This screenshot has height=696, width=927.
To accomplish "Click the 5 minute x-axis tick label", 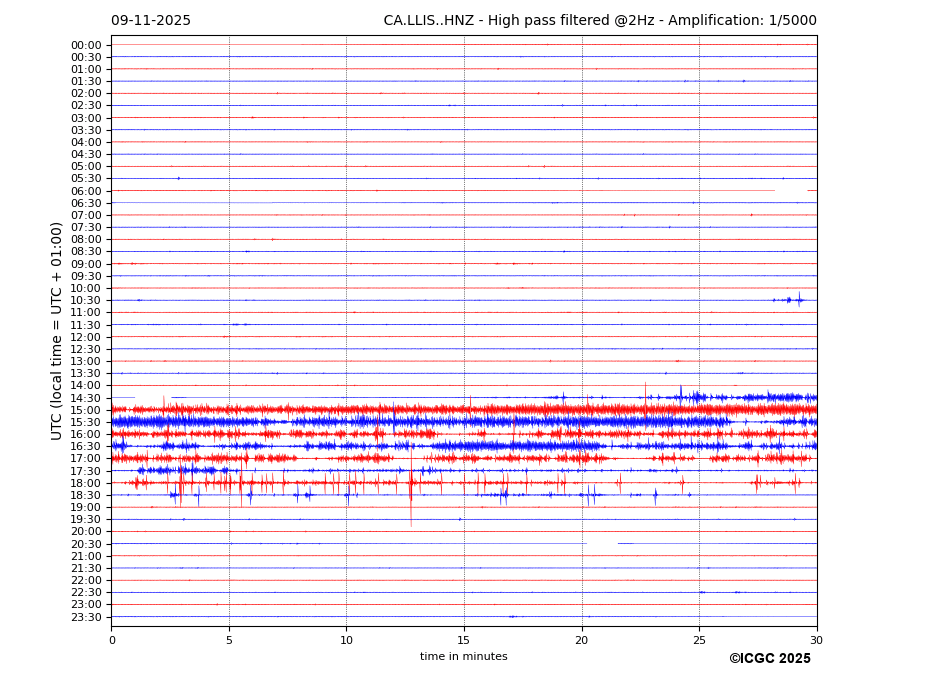I will (x=229, y=640).
